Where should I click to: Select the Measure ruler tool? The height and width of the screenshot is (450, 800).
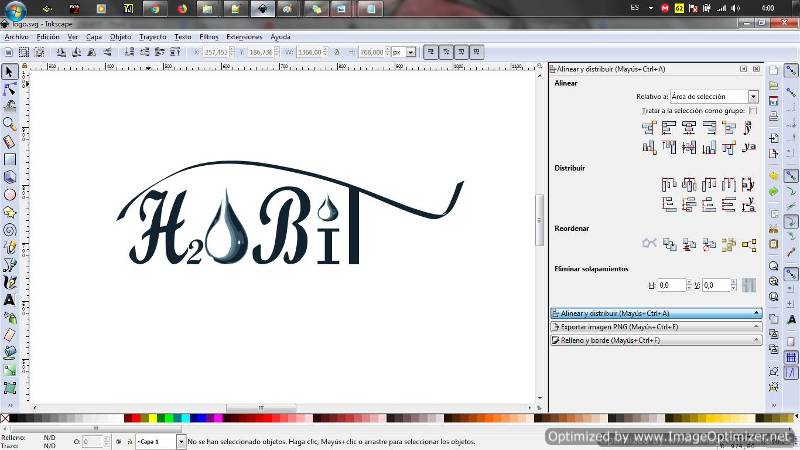click(9, 142)
